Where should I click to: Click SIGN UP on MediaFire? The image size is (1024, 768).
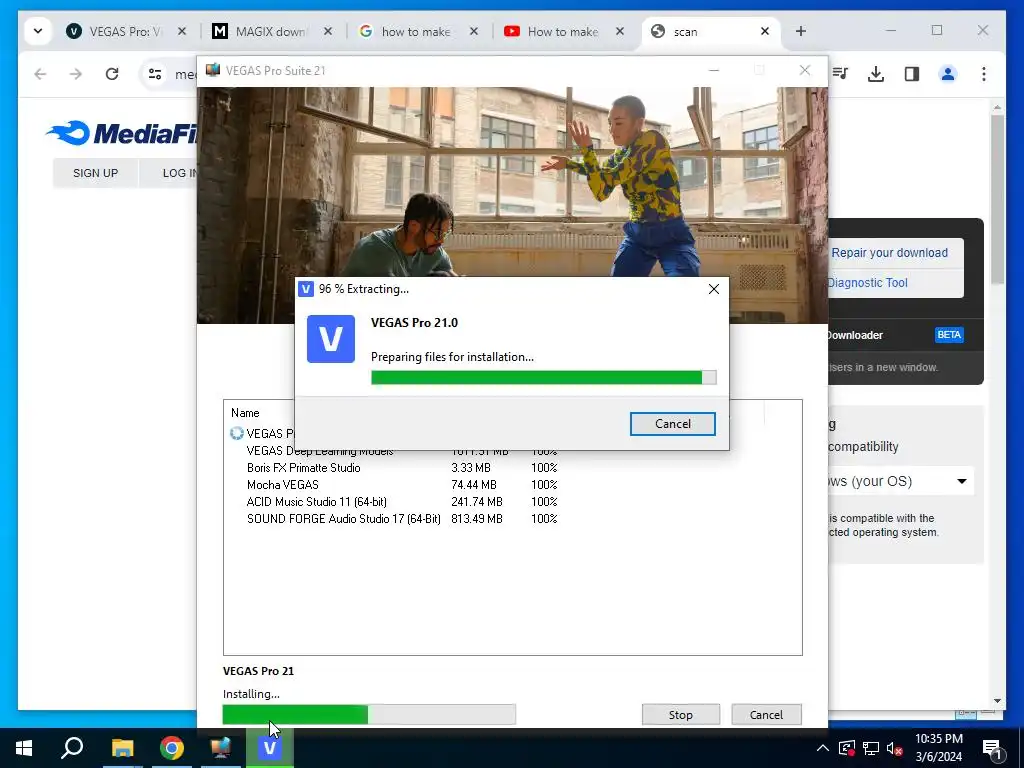(95, 173)
